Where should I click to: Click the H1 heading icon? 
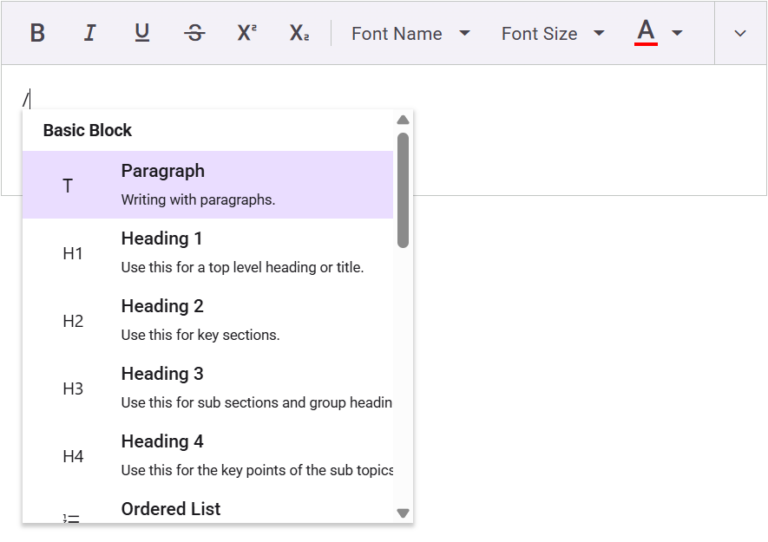(x=72, y=254)
